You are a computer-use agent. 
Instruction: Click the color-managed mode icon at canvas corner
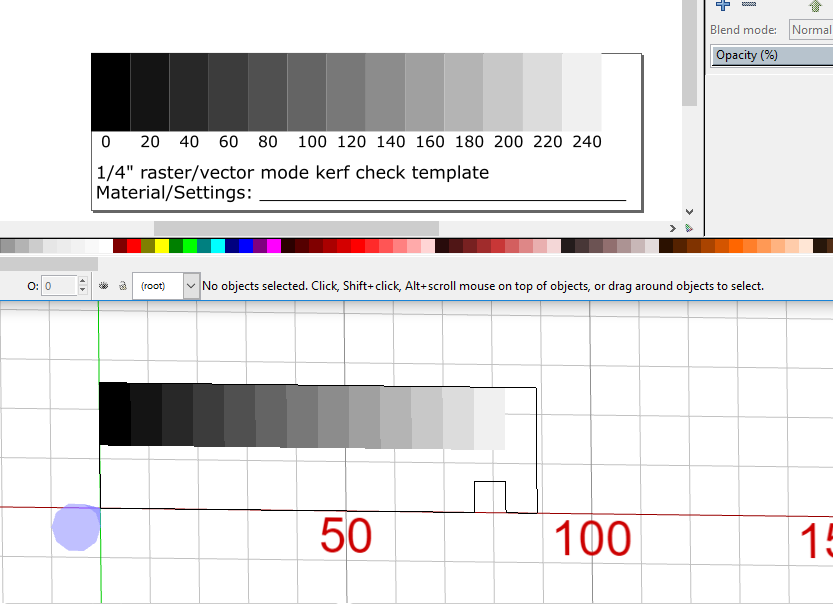coord(689,228)
